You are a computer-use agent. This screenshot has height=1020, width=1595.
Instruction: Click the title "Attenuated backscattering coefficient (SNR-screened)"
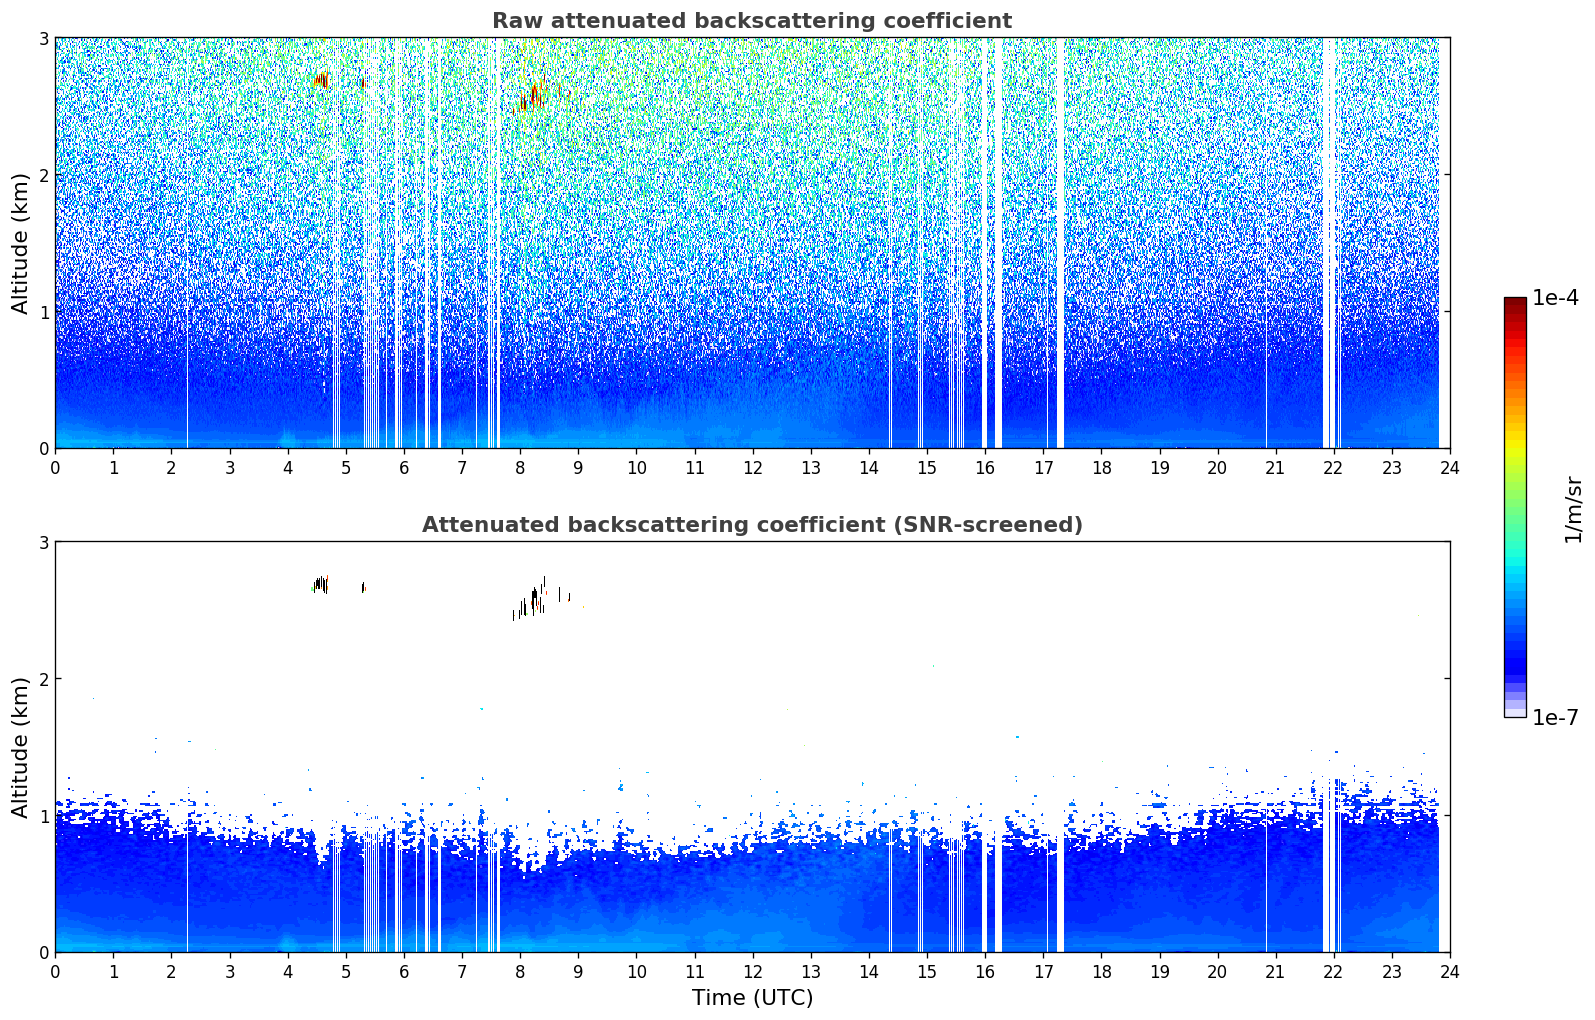(752, 525)
